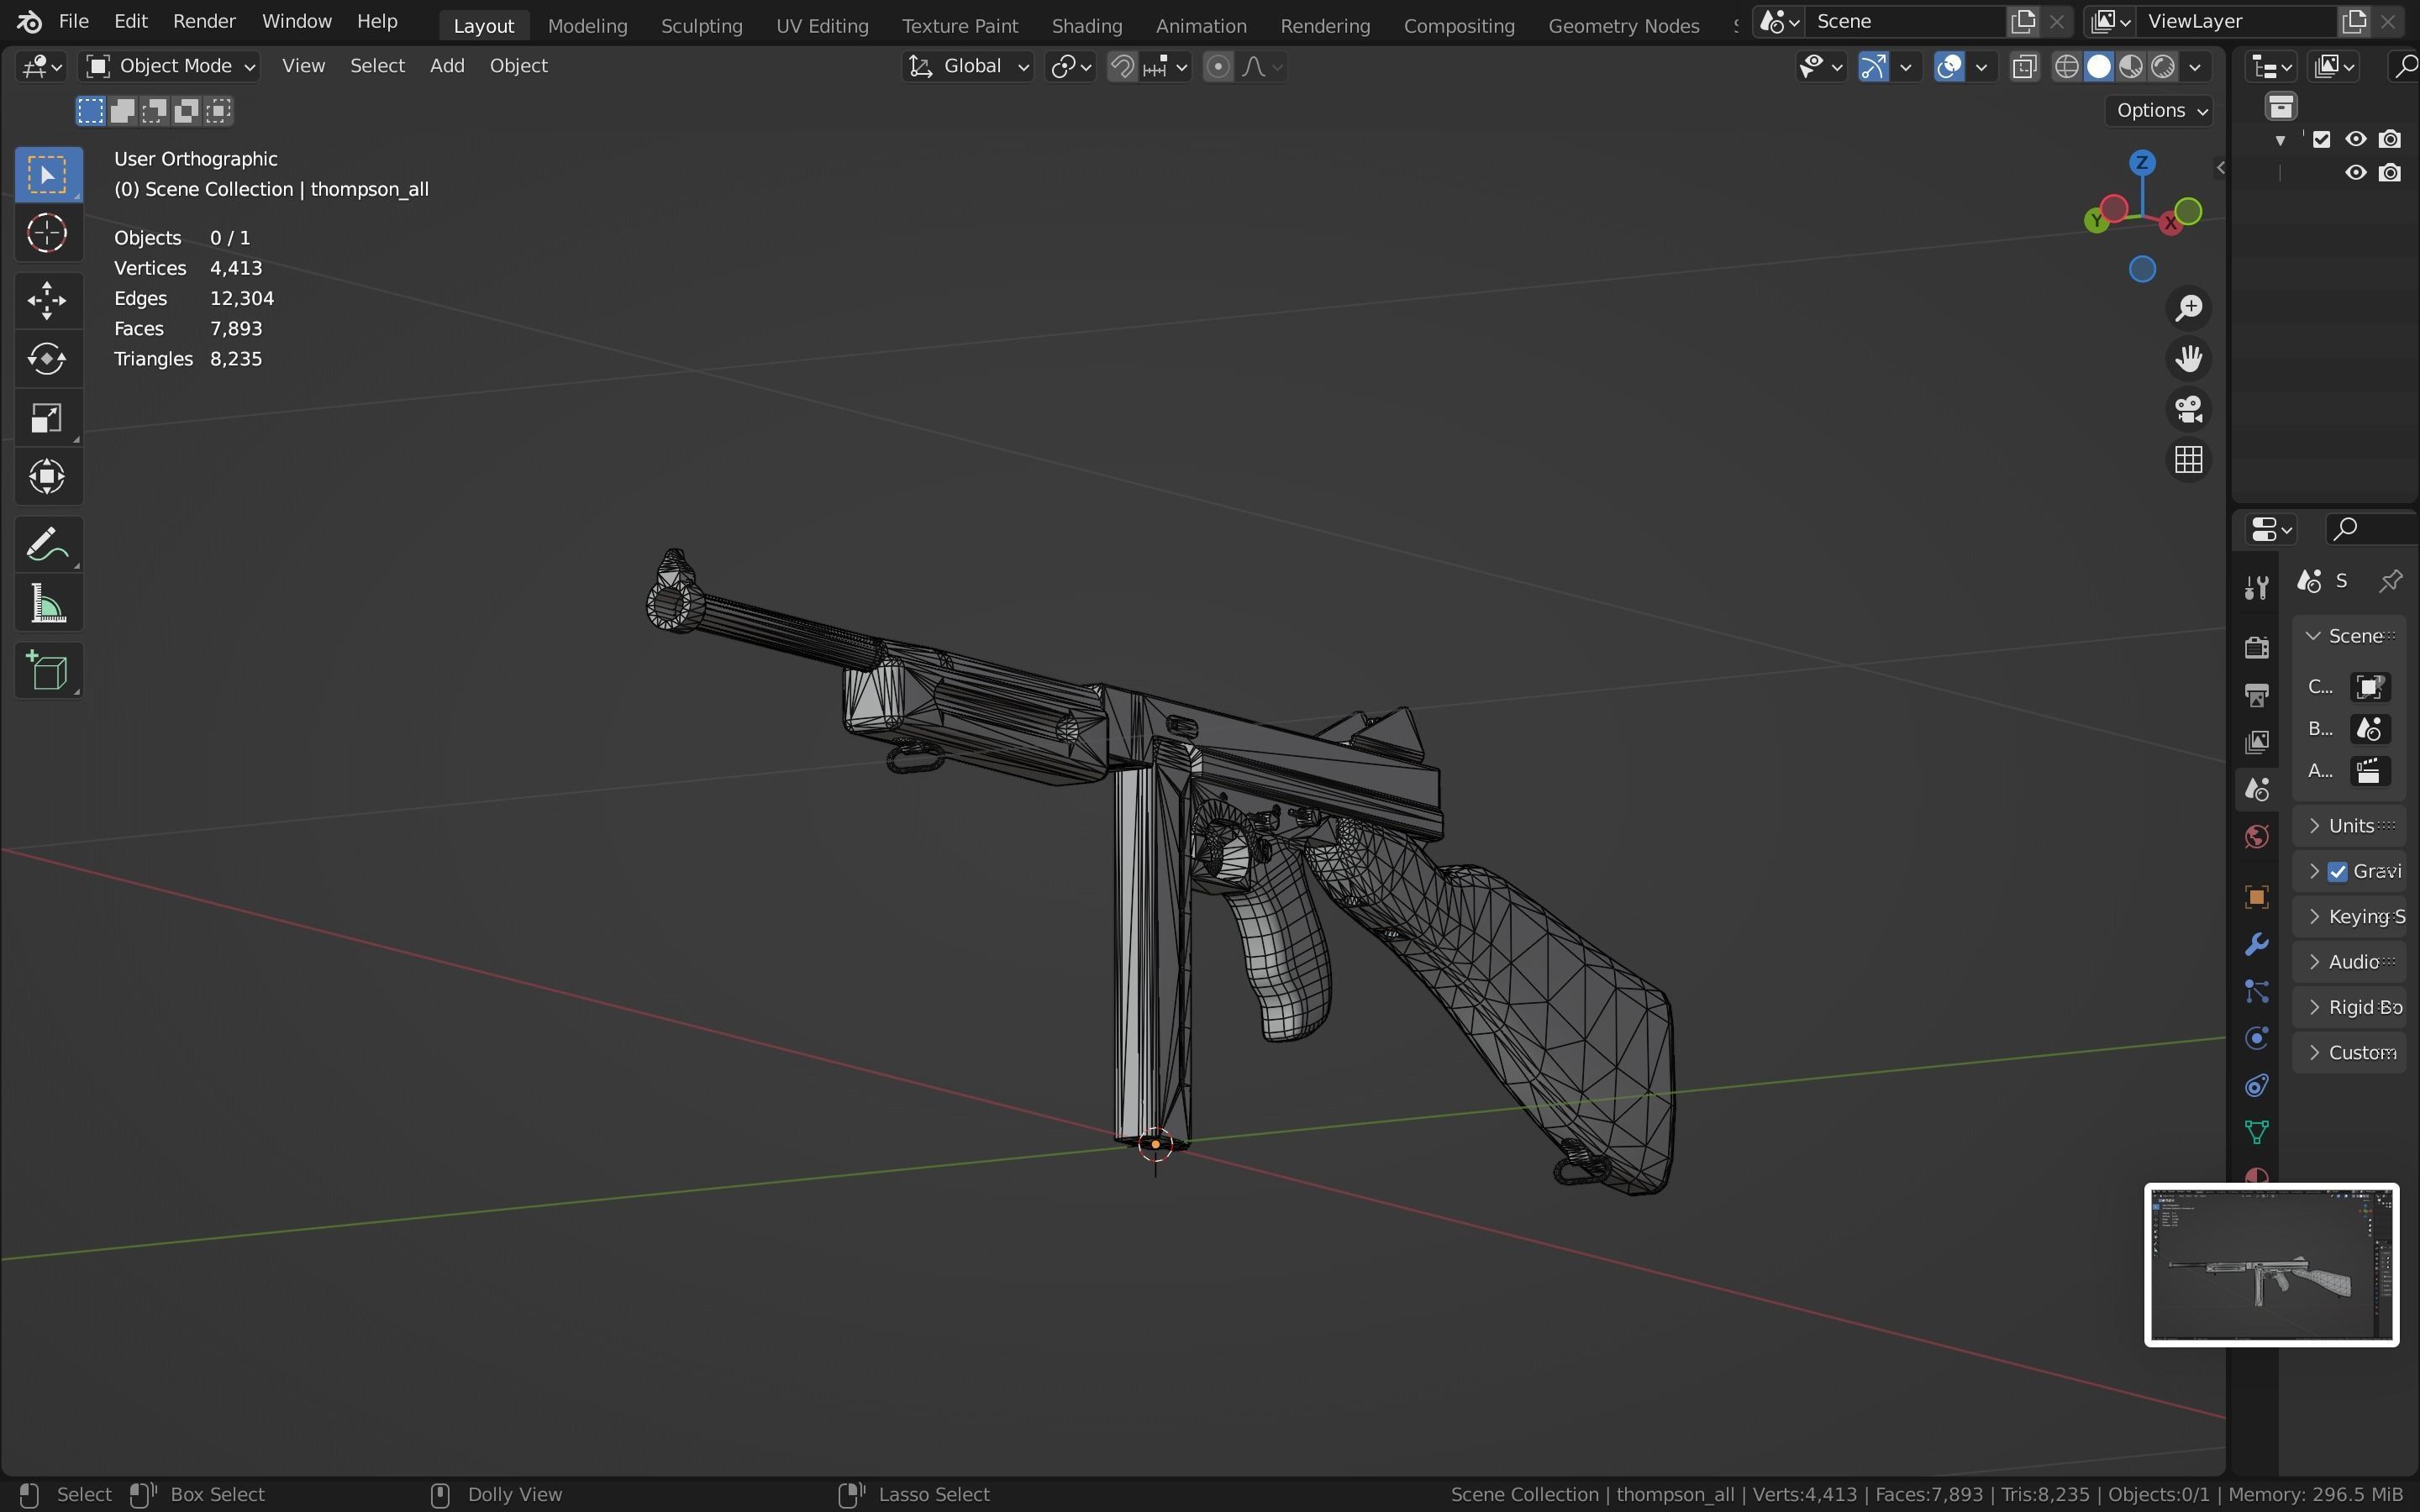Activate the Move tool
This screenshot has width=2420, height=1512.
pyautogui.click(x=47, y=300)
